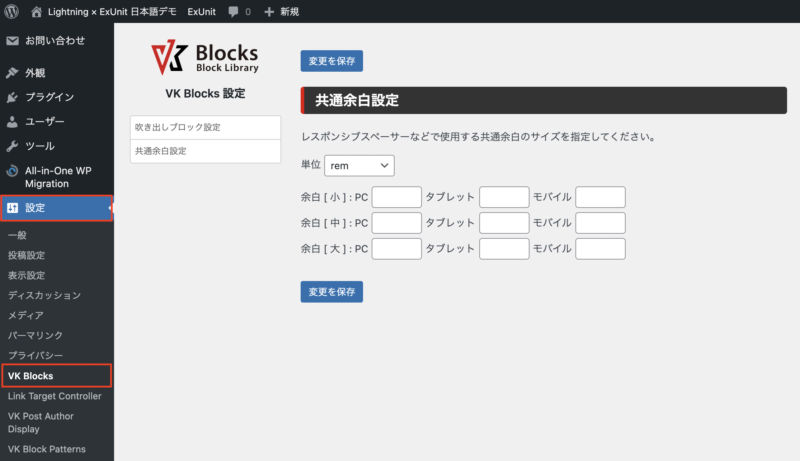The image size is (800, 461).
Task: Expand the 単位 rem dropdown
Action: 359,165
